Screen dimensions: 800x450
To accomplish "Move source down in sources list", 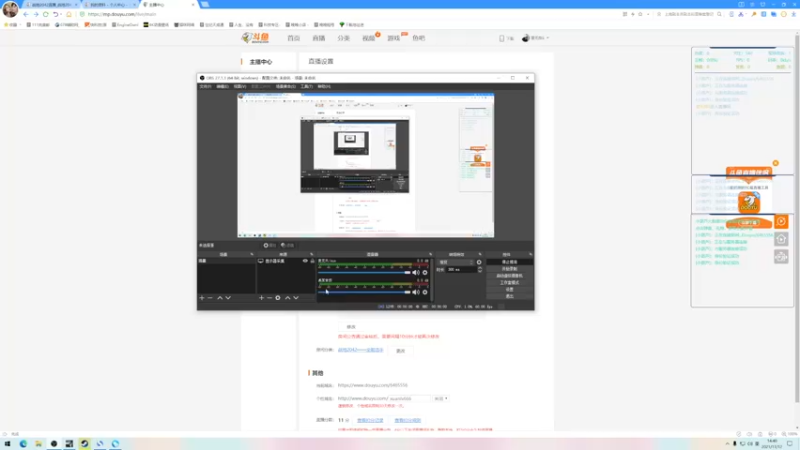I will pyautogui.click(x=296, y=297).
